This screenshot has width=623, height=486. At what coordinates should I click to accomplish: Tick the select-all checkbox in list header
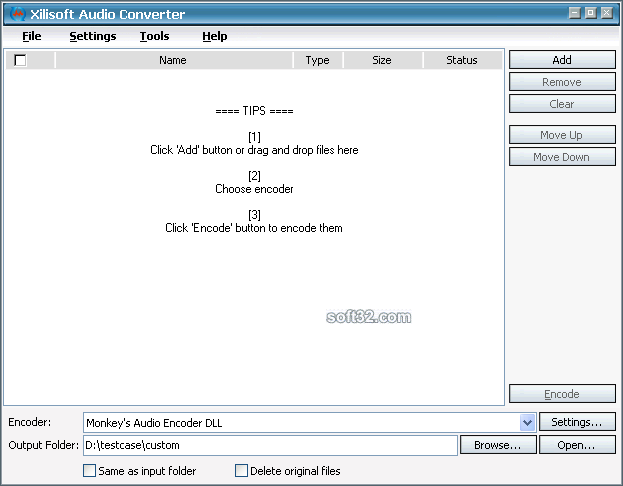pos(20,60)
